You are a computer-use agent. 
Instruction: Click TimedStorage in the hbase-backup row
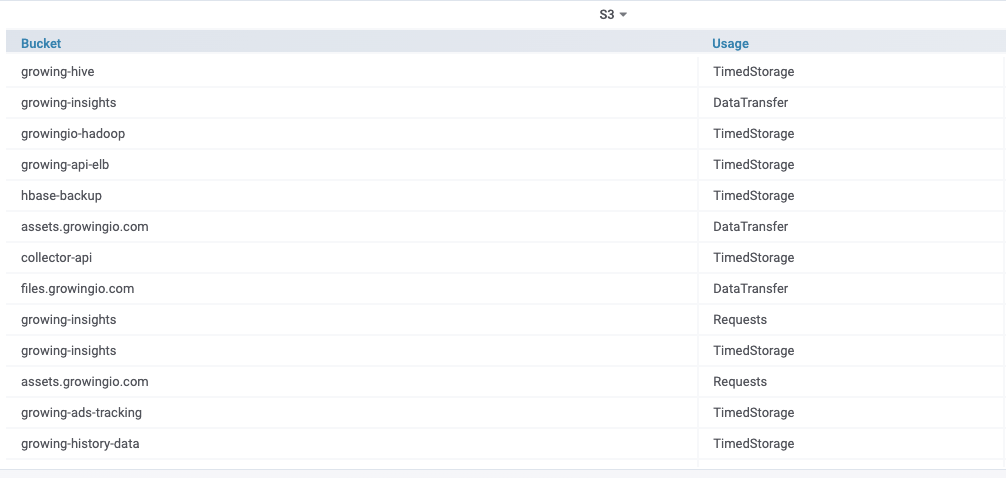click(753, 196)
